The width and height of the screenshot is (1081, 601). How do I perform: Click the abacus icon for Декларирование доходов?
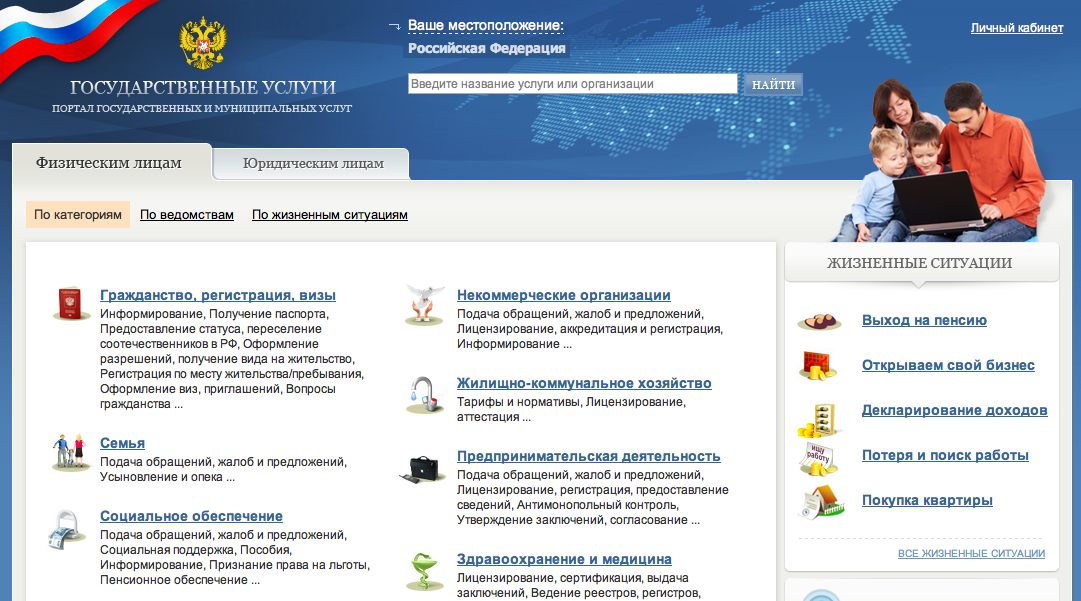coord(822,417)
